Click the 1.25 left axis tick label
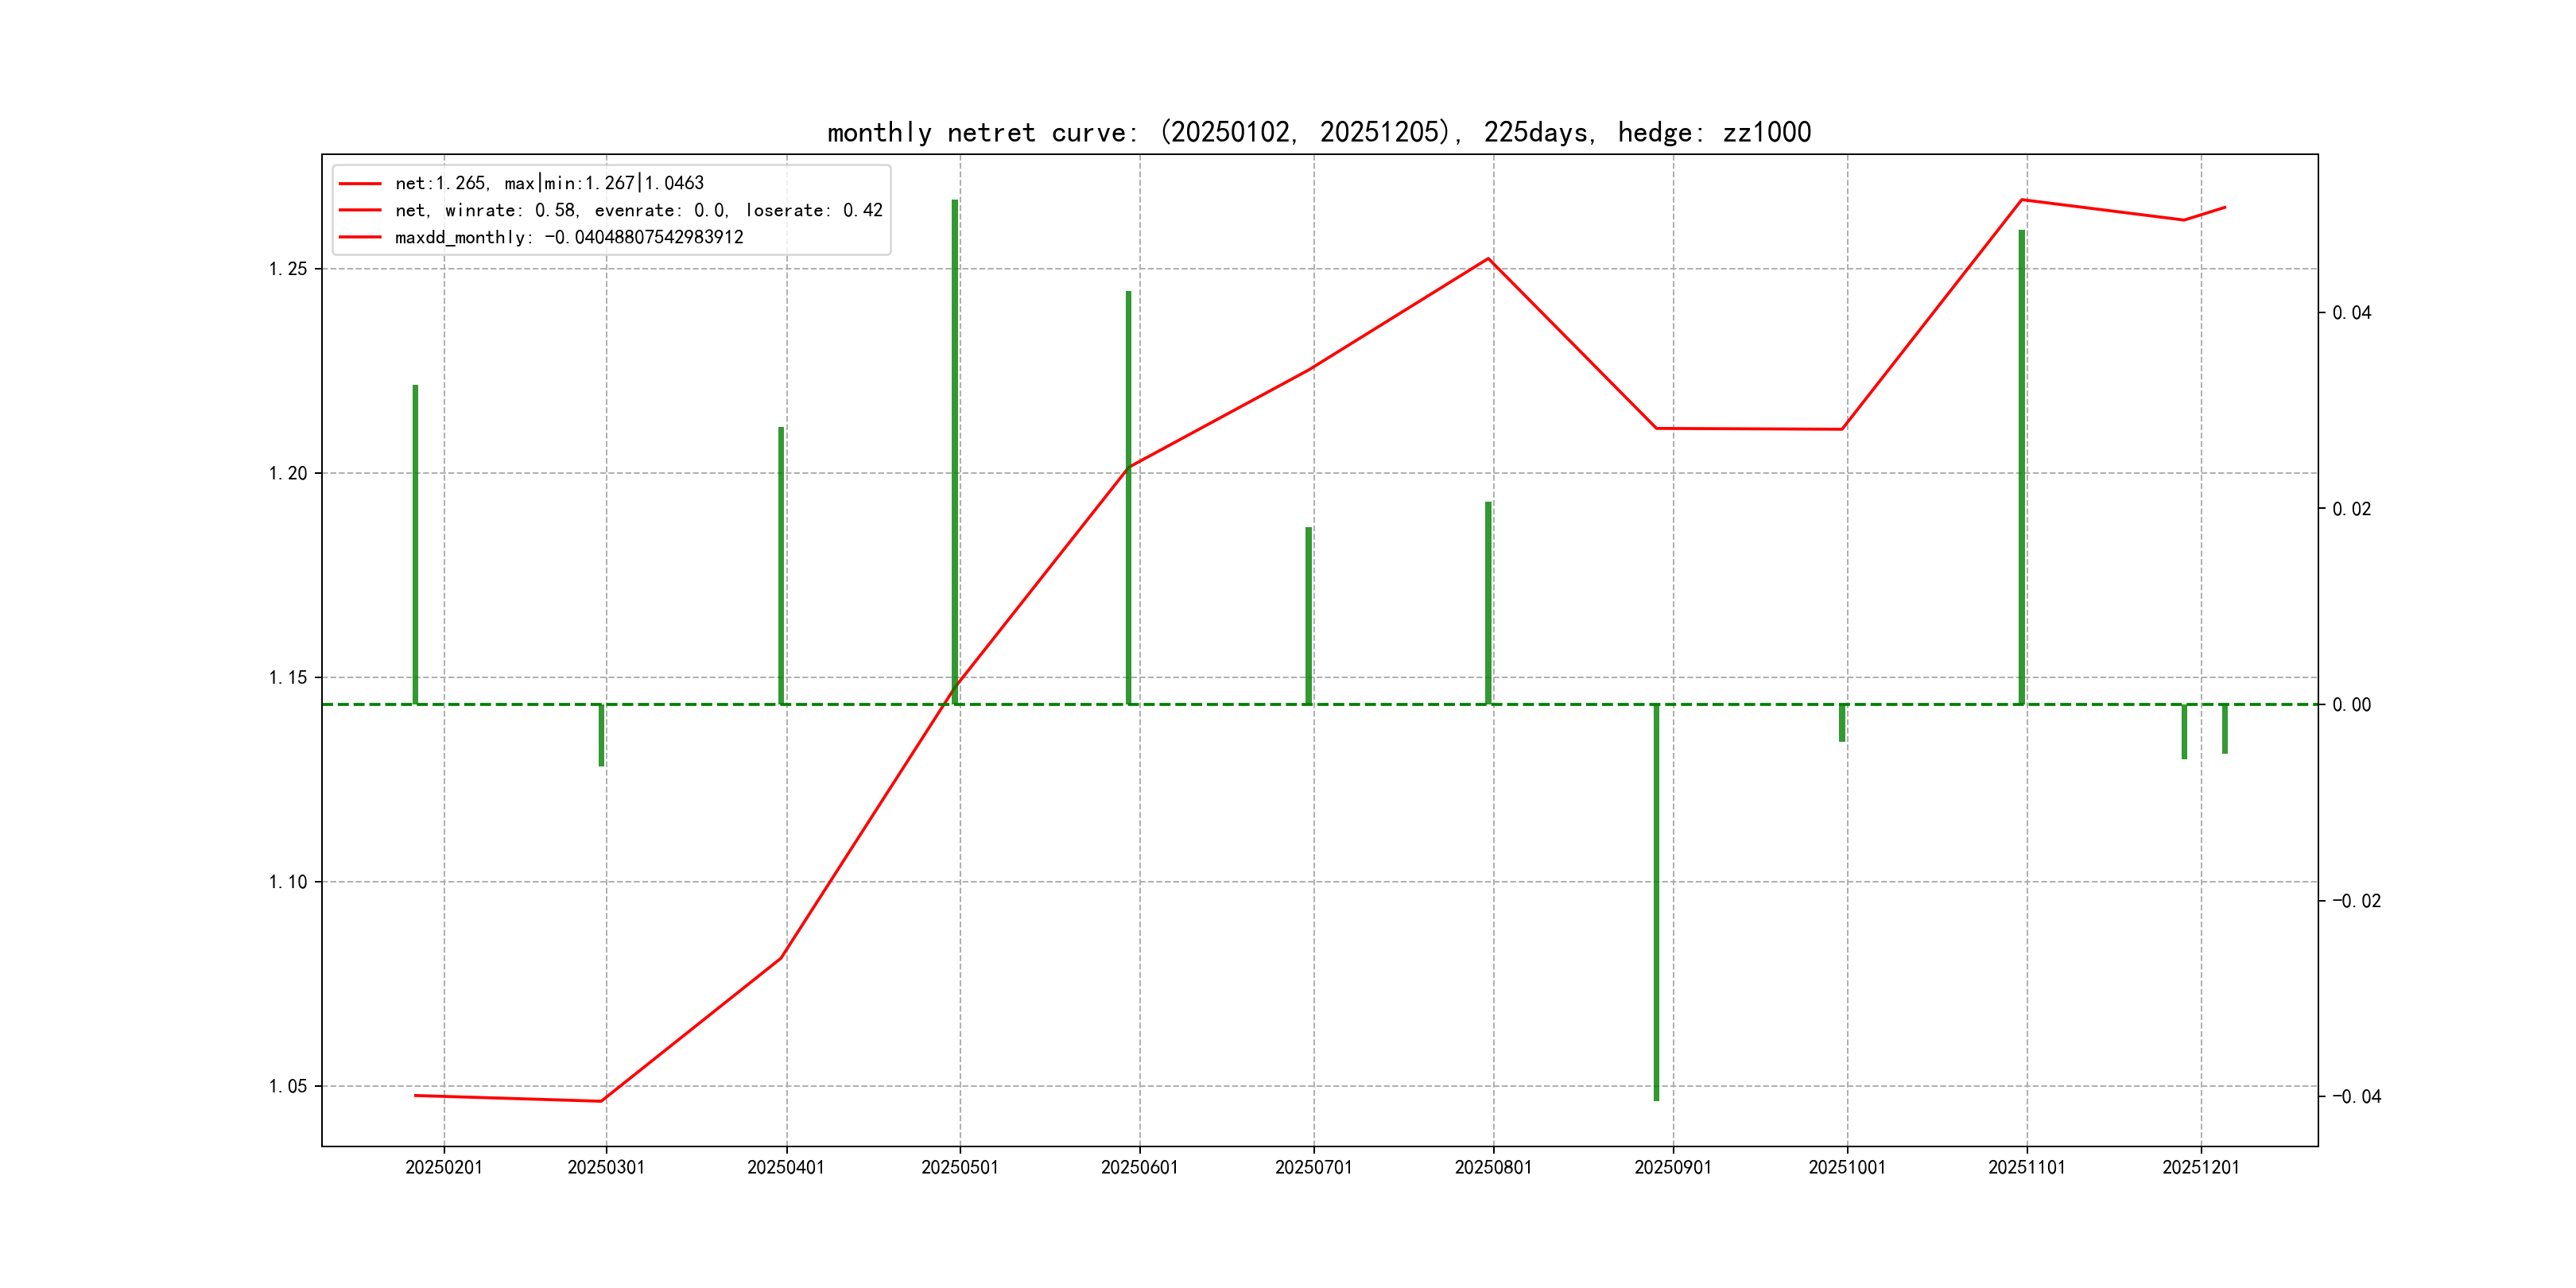 [288, 269]
